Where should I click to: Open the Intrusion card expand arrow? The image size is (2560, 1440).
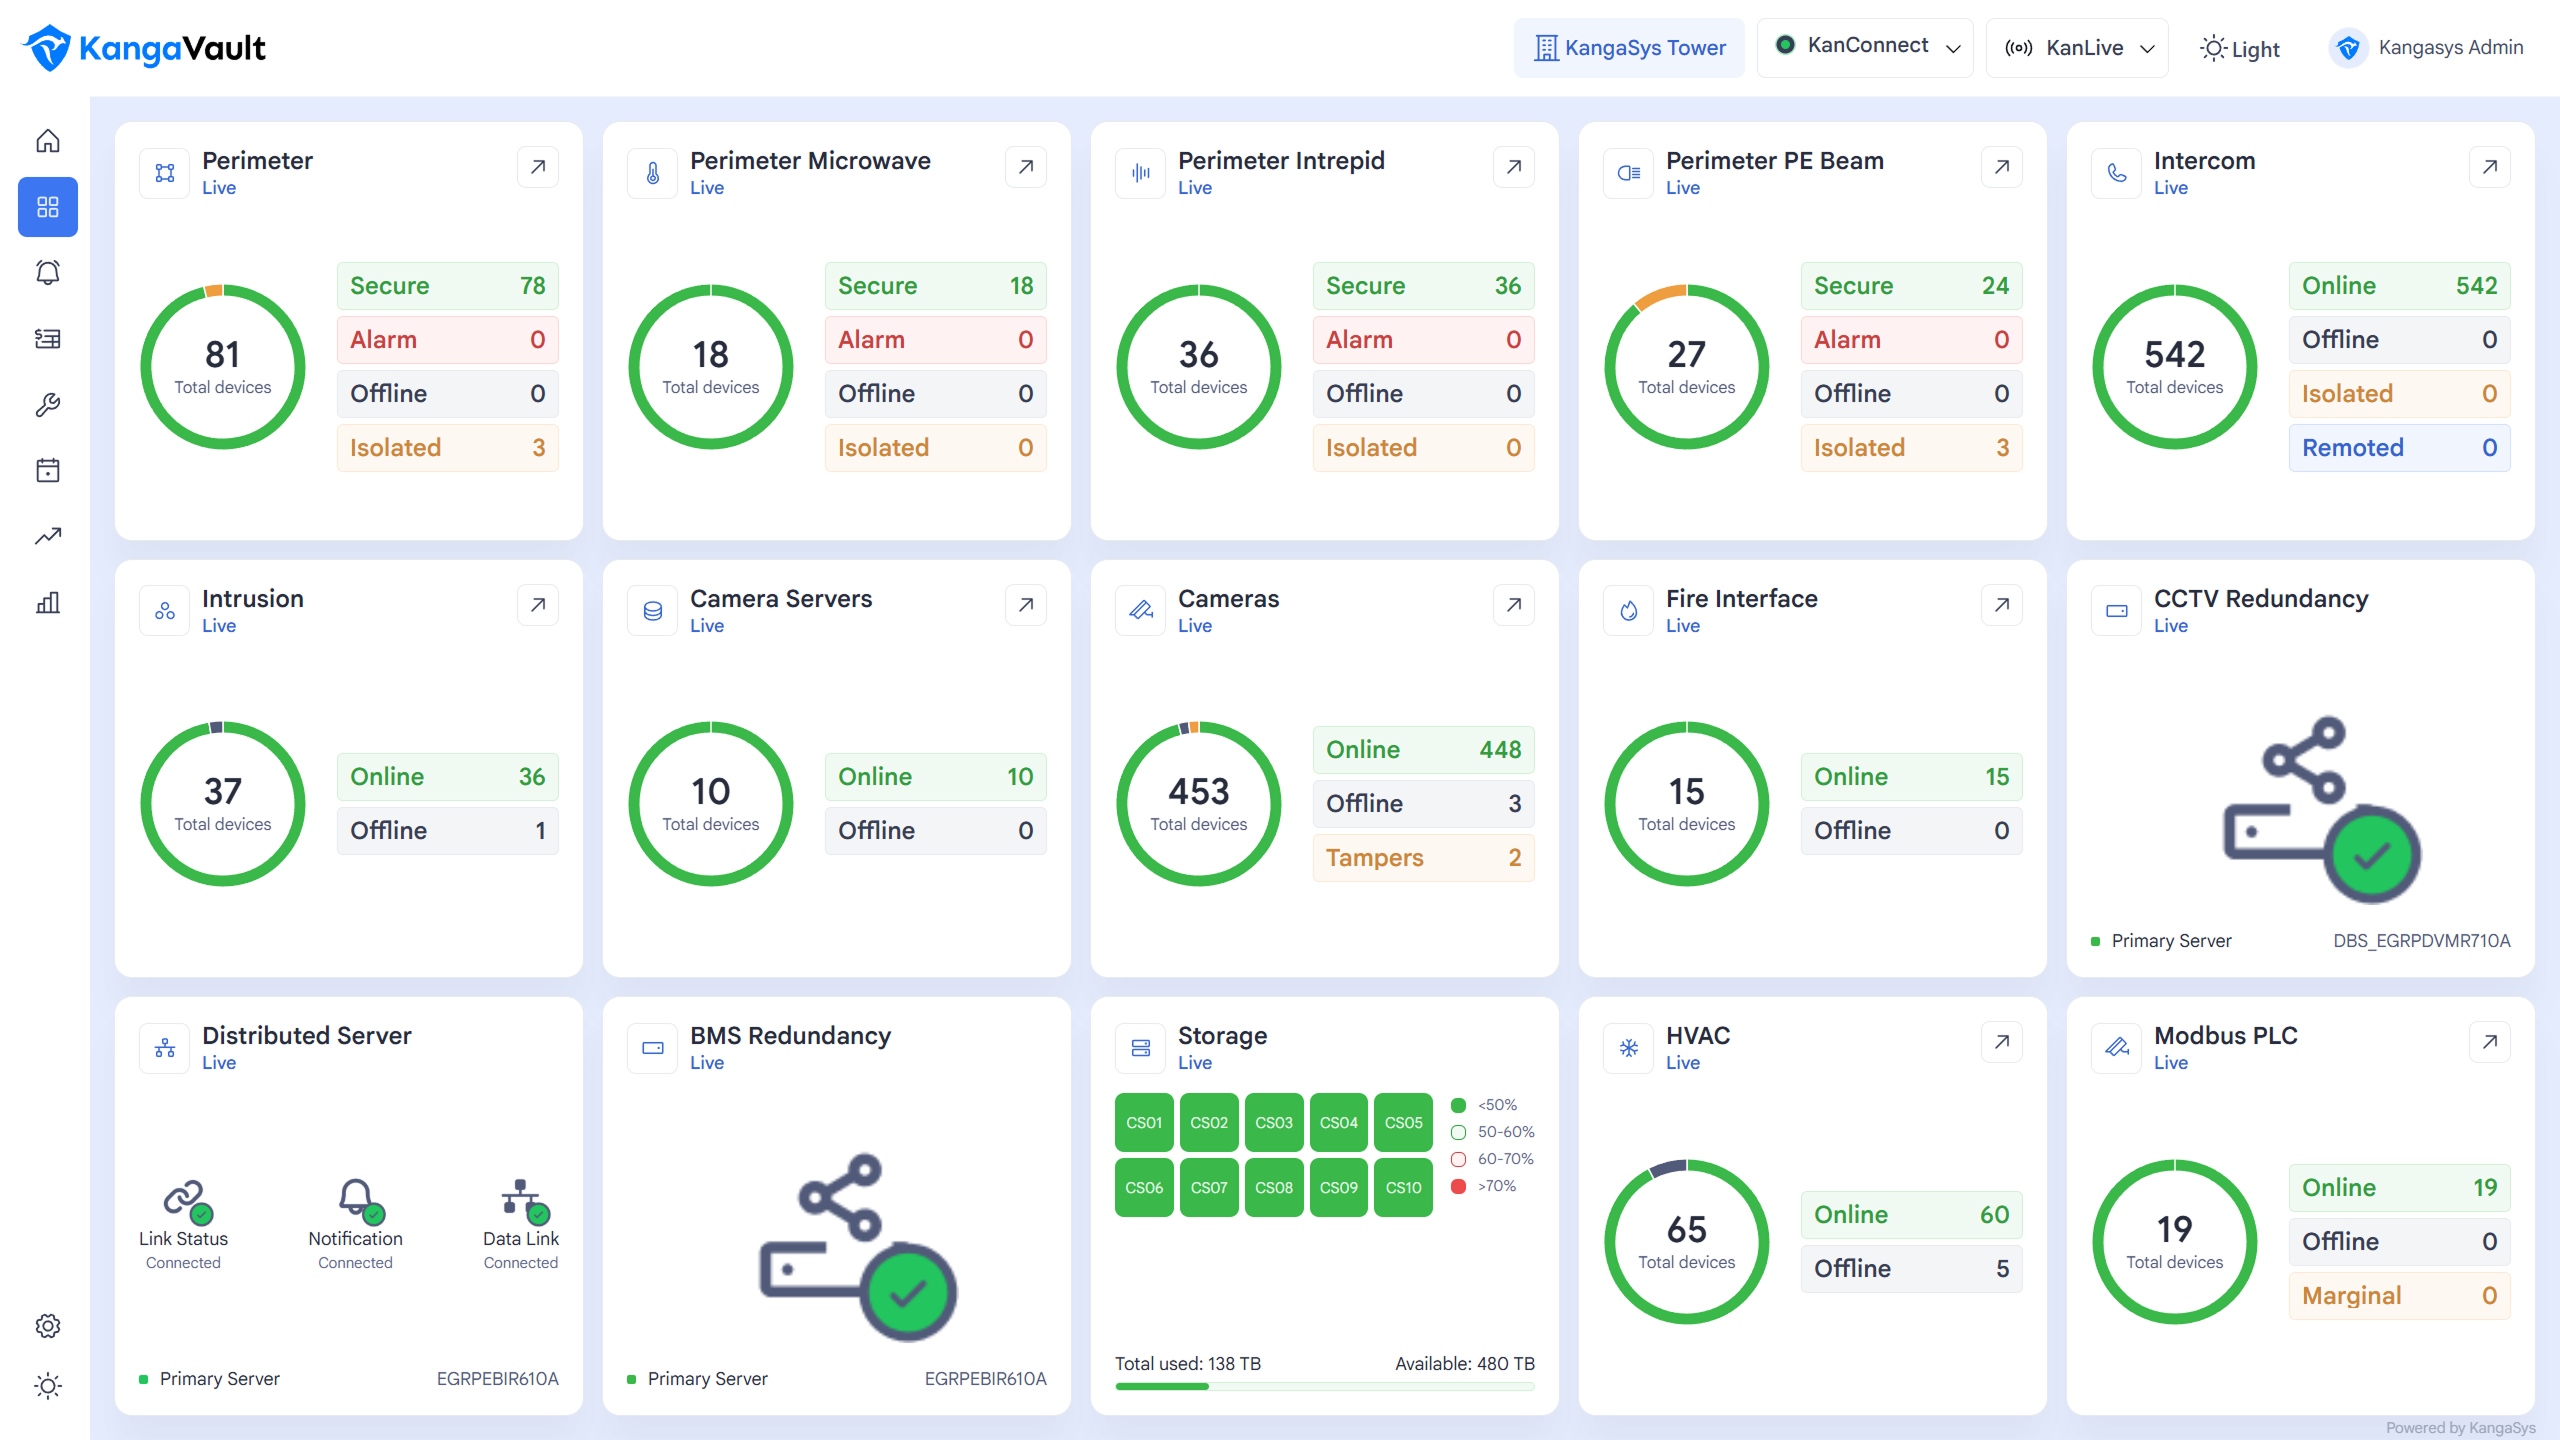point(538,605)
